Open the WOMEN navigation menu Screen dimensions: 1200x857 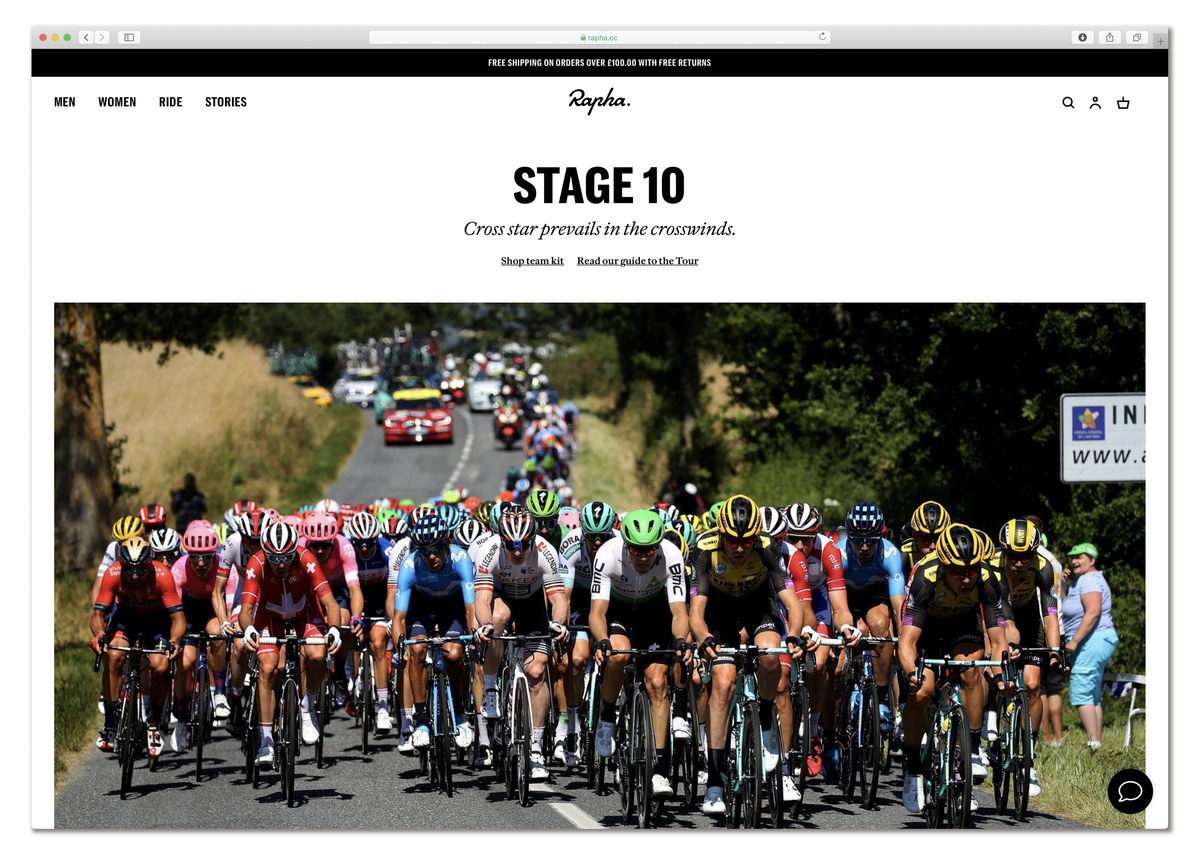[117, 102]
